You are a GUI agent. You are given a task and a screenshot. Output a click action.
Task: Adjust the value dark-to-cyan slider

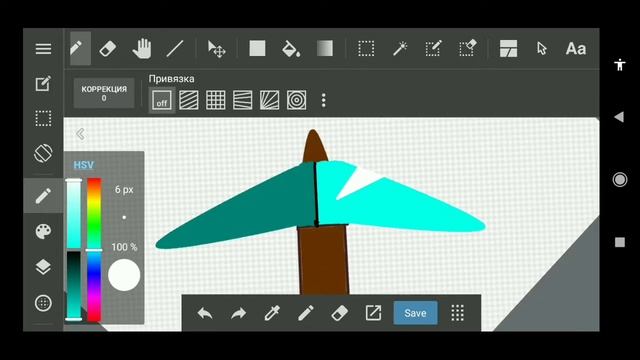click(74, 286)
